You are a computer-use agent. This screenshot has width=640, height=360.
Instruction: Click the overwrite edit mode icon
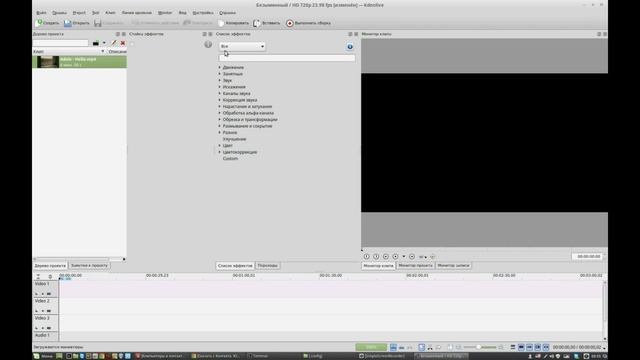(402, 347)
